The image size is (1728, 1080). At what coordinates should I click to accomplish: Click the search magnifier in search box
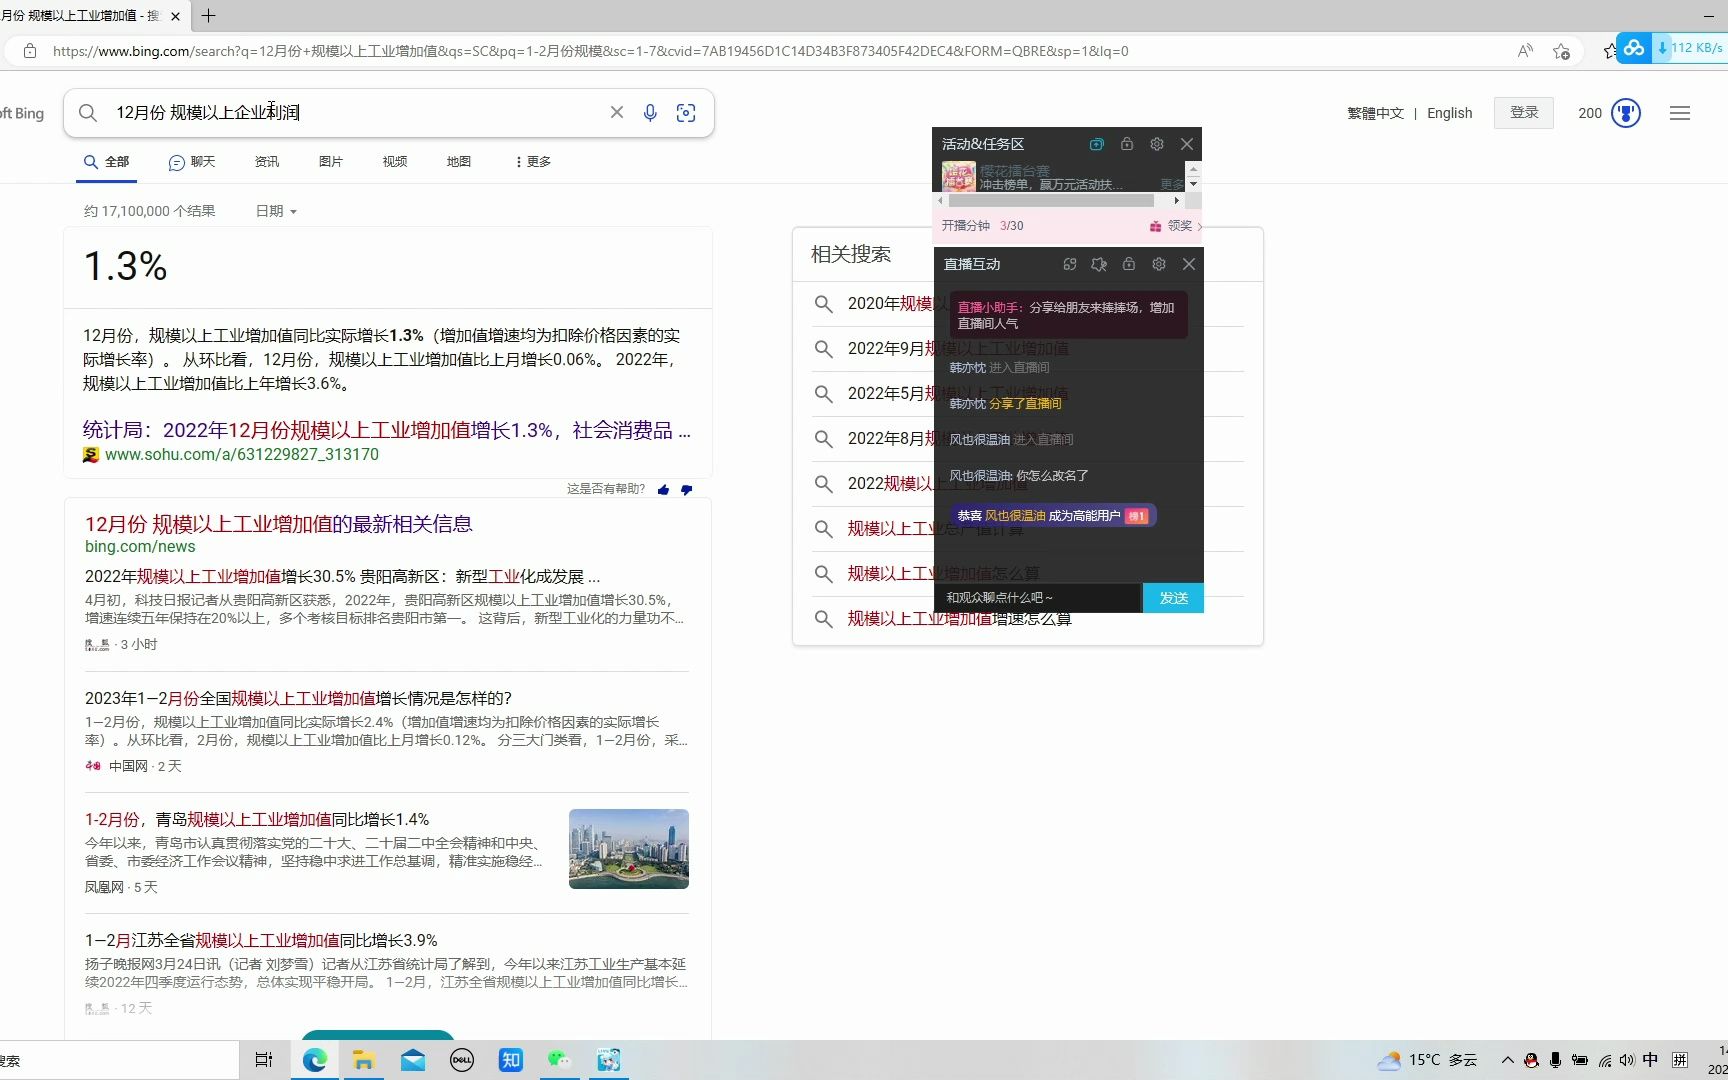click(88, 113)
